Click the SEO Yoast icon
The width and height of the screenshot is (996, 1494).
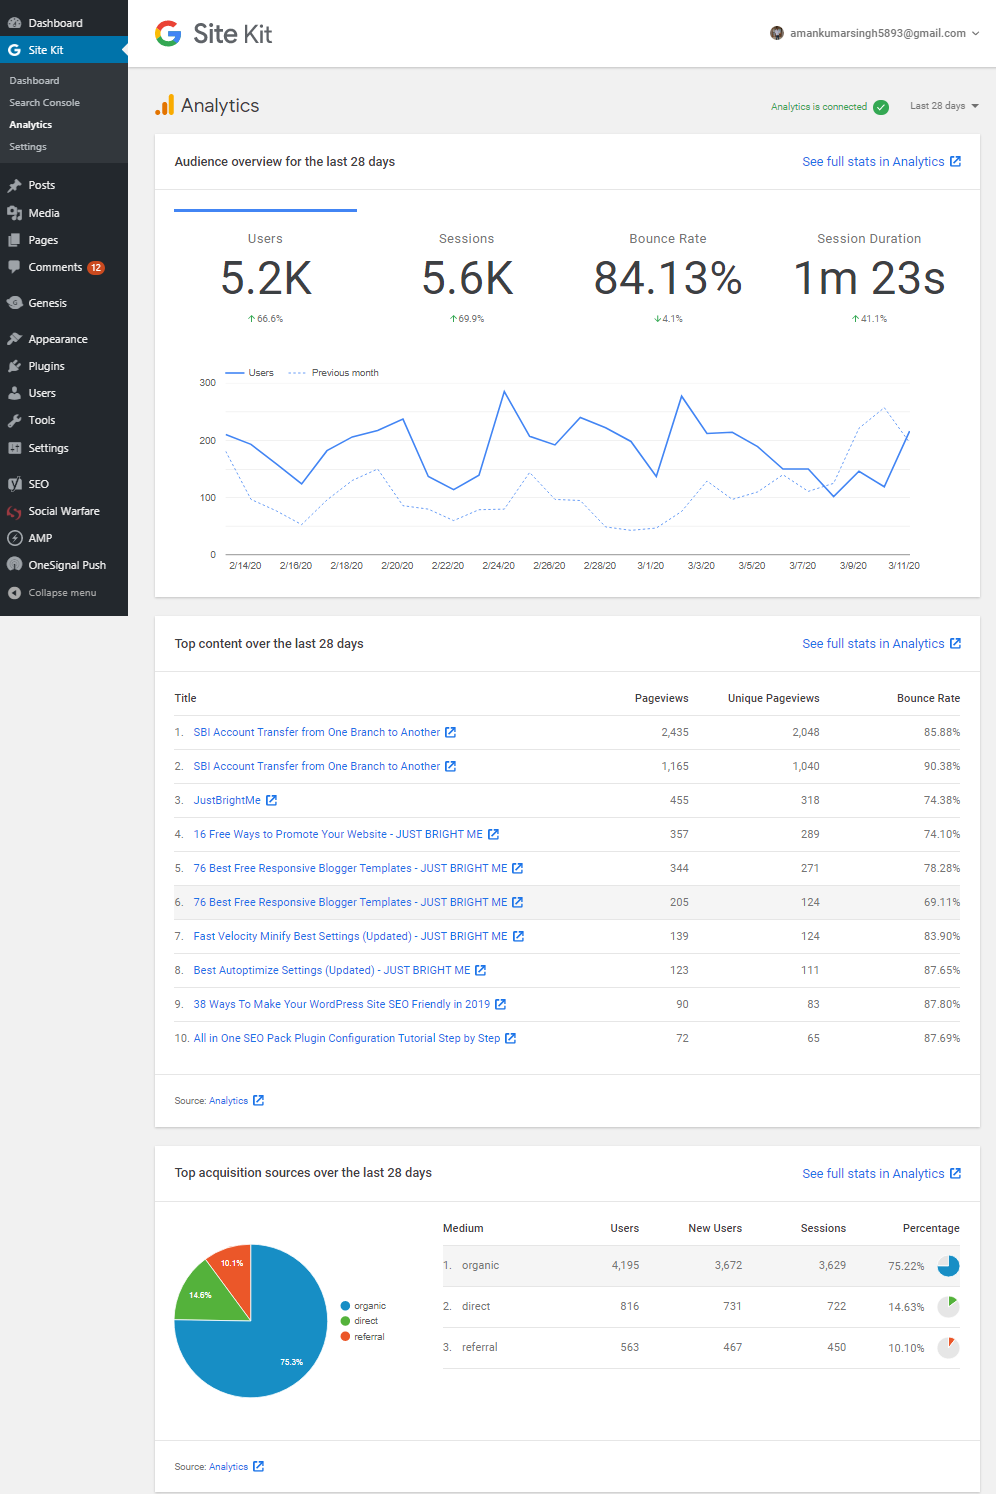(x=14, y=484)
